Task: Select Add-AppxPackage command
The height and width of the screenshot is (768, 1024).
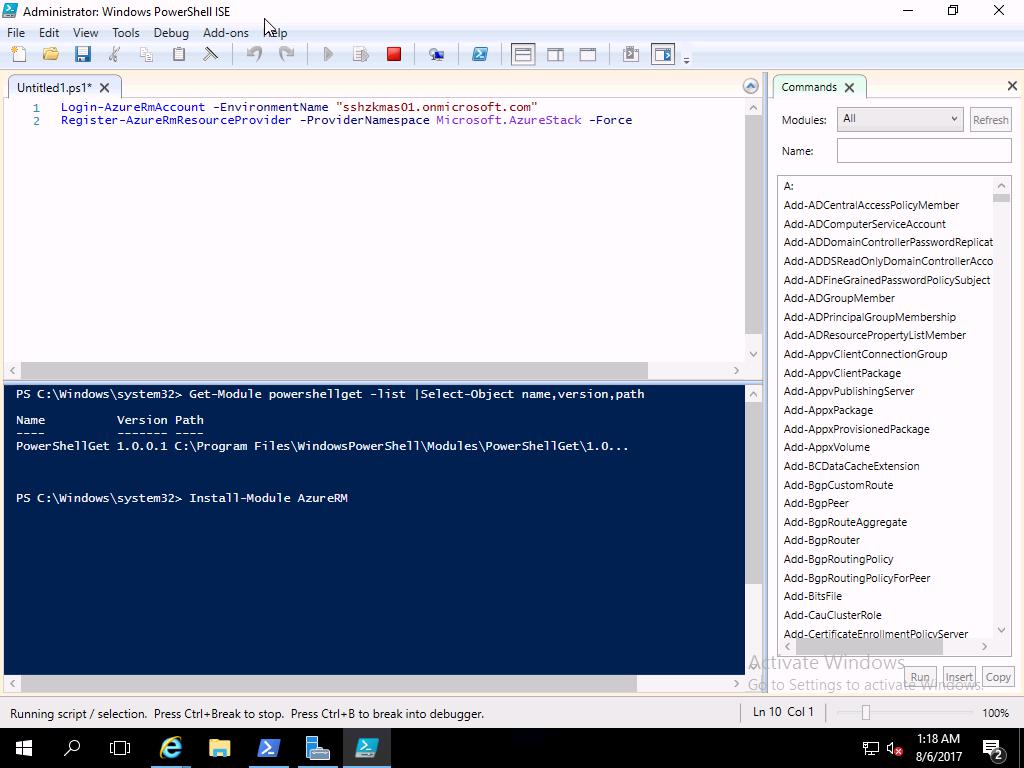Action: 828,411
